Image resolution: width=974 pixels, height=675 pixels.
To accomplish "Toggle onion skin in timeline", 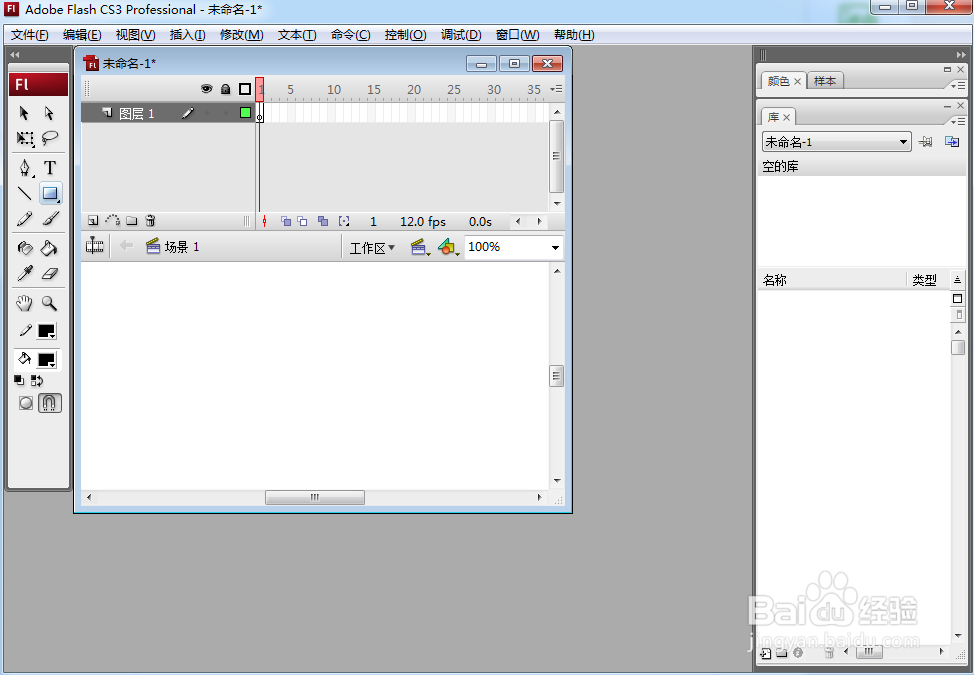I will (x=286, y=221).
